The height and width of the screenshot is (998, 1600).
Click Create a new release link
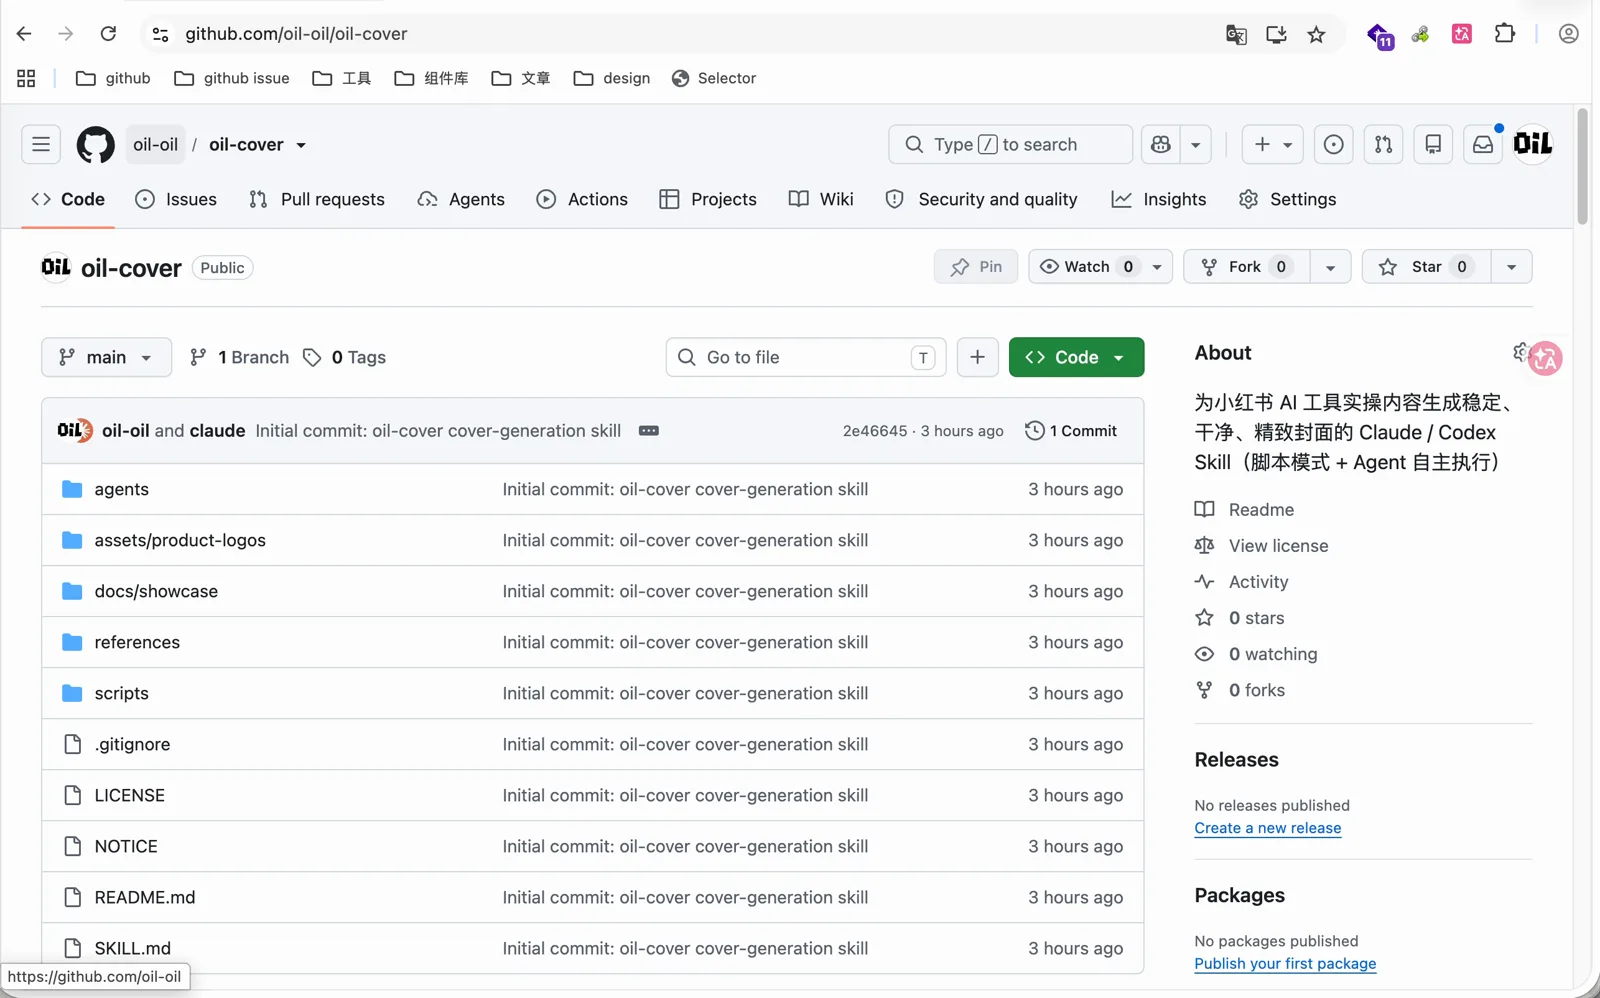pyautogui.click(x=1268, y=828)
